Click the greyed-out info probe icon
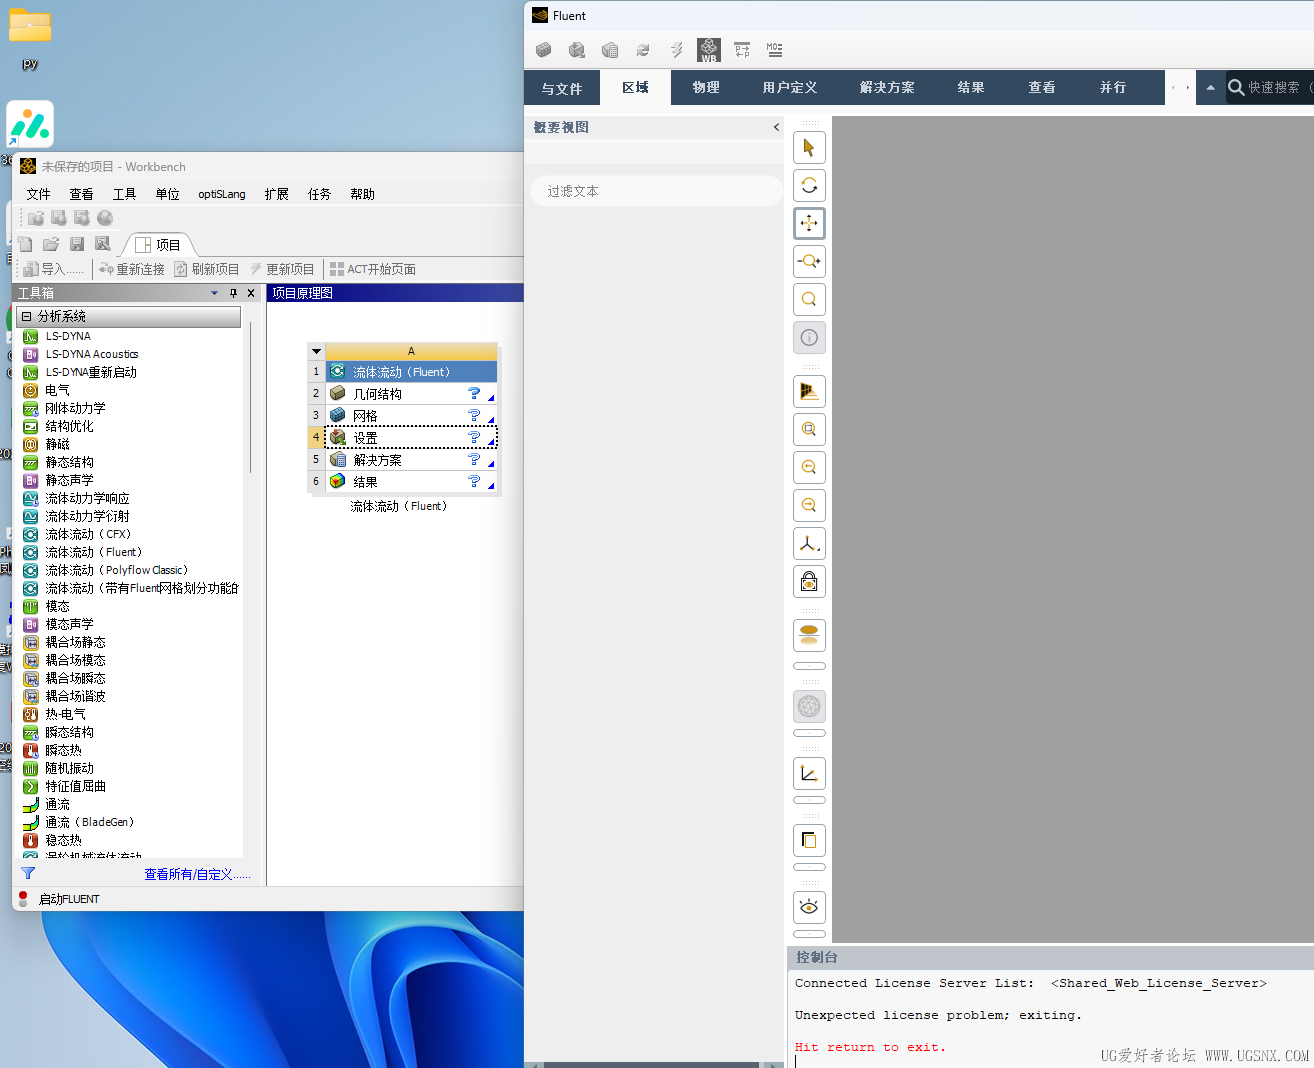The image size is (1314, 1068). pyautogui.click(x=809, y=337)
